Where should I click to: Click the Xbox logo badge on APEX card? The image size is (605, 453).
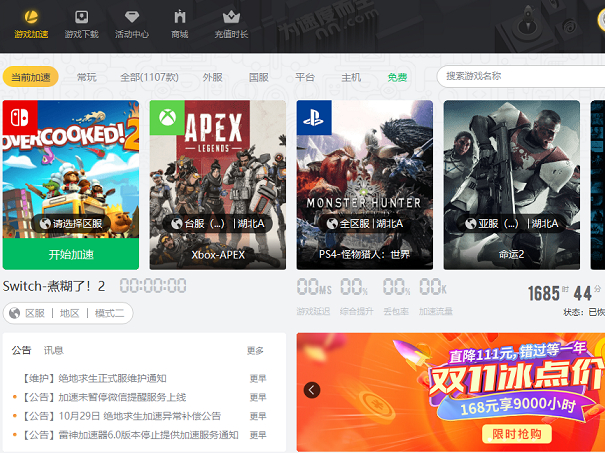click(x=167, y=118)
